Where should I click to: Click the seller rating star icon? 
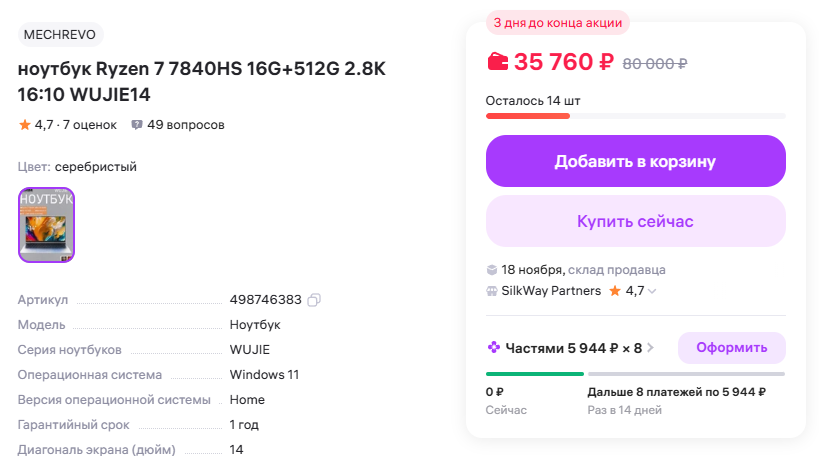coord(615,290)
